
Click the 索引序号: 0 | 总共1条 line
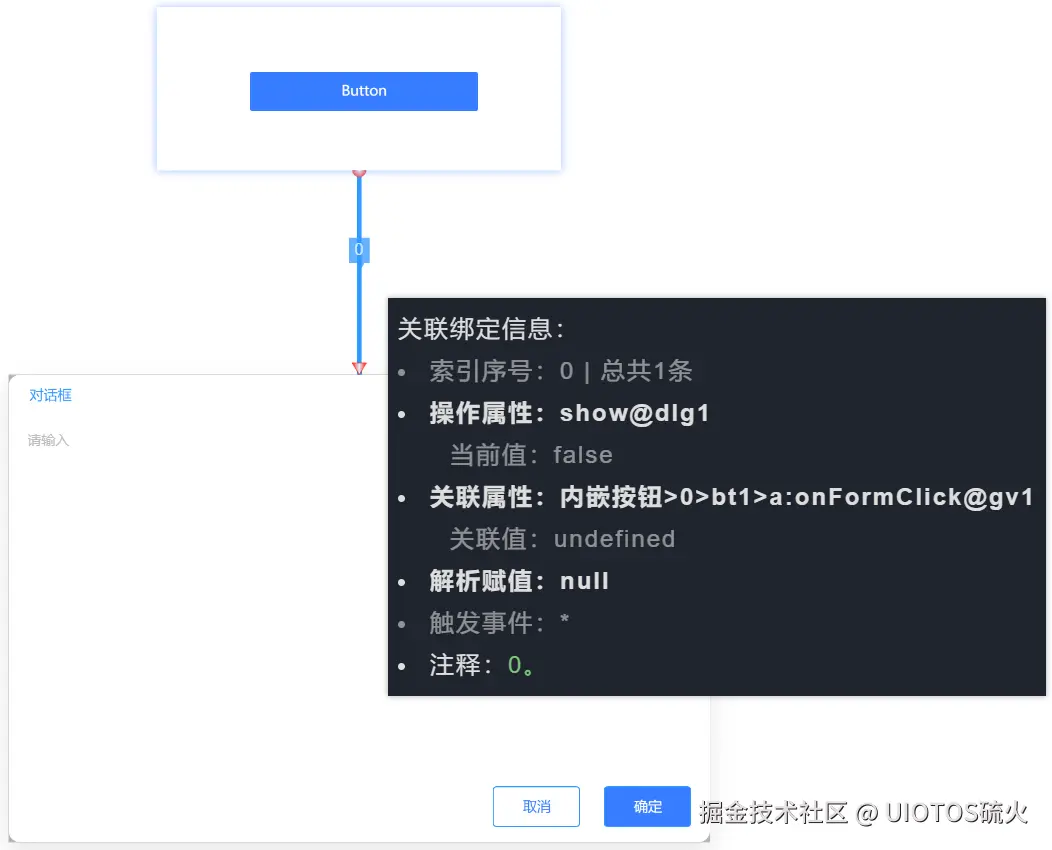coord(560,371)
